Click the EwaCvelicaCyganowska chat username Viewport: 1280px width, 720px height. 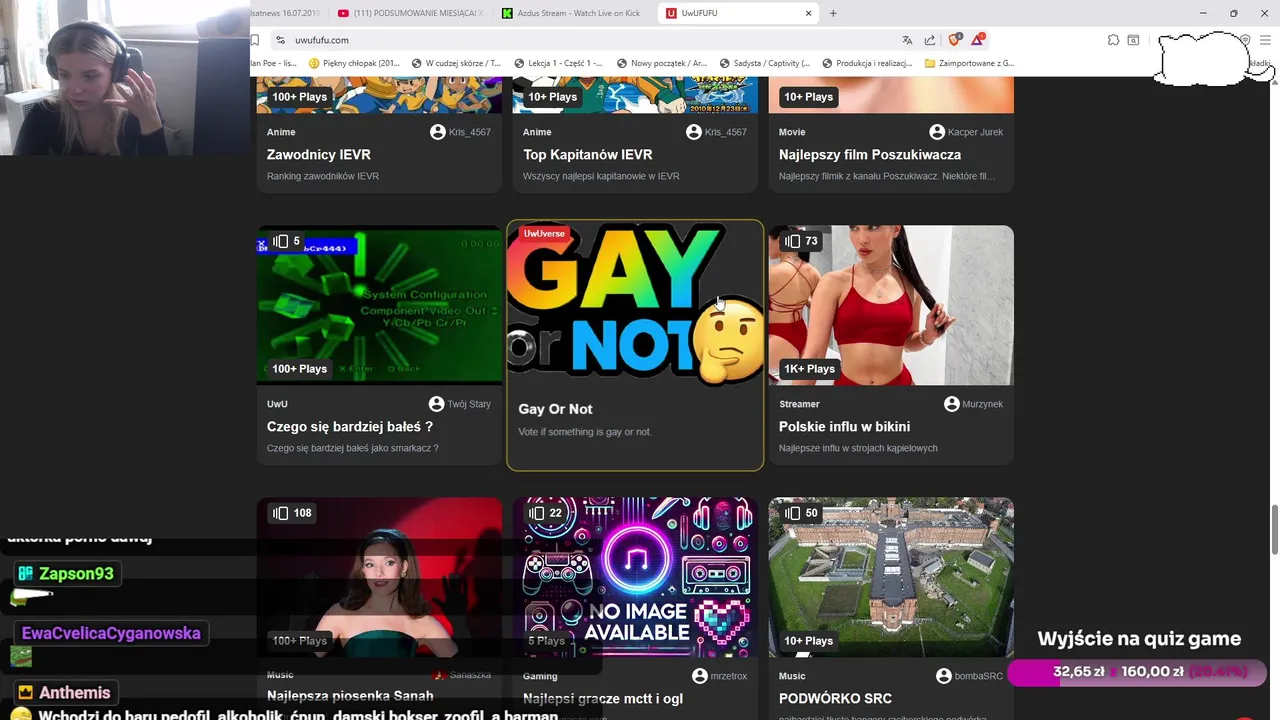[111, 633]
